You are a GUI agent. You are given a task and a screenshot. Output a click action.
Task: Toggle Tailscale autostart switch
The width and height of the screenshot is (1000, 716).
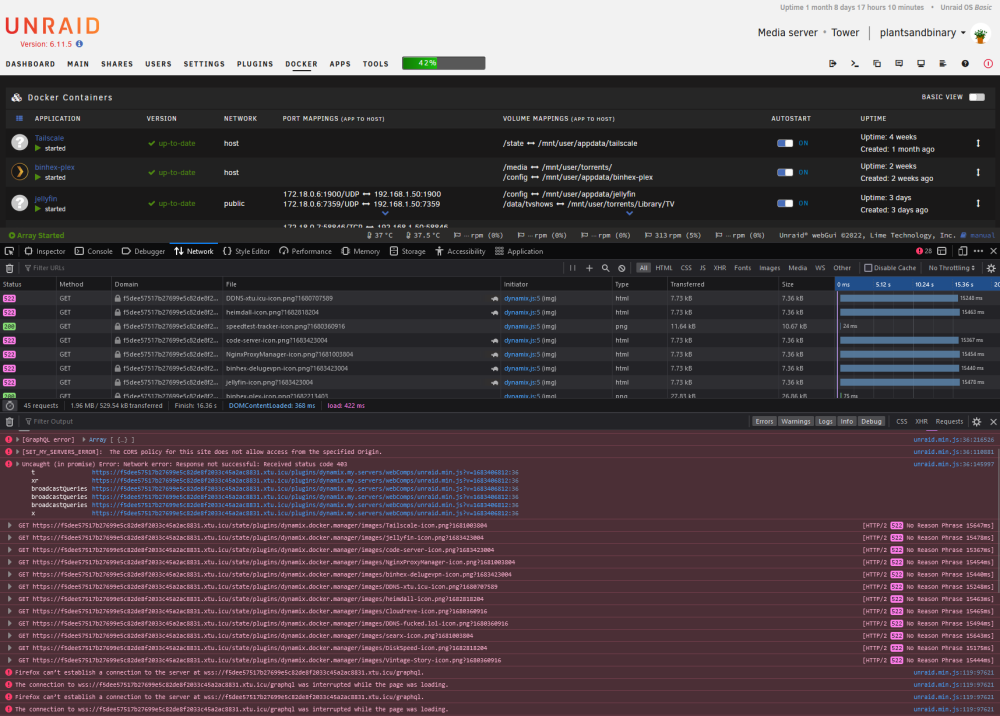coord(785,143)
